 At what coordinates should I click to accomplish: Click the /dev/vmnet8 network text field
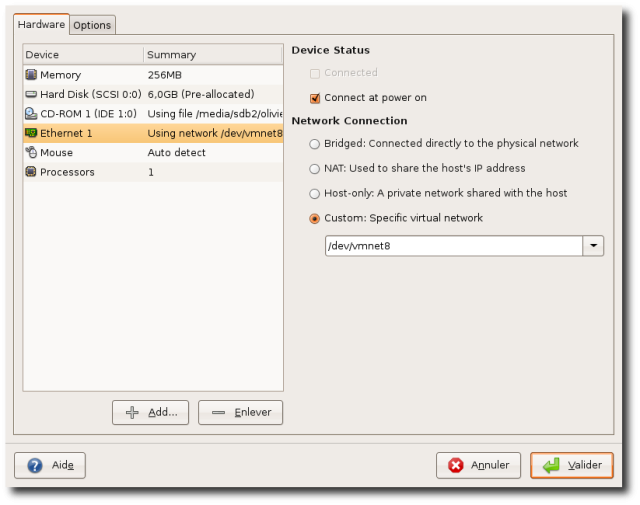tap(453, 246)
